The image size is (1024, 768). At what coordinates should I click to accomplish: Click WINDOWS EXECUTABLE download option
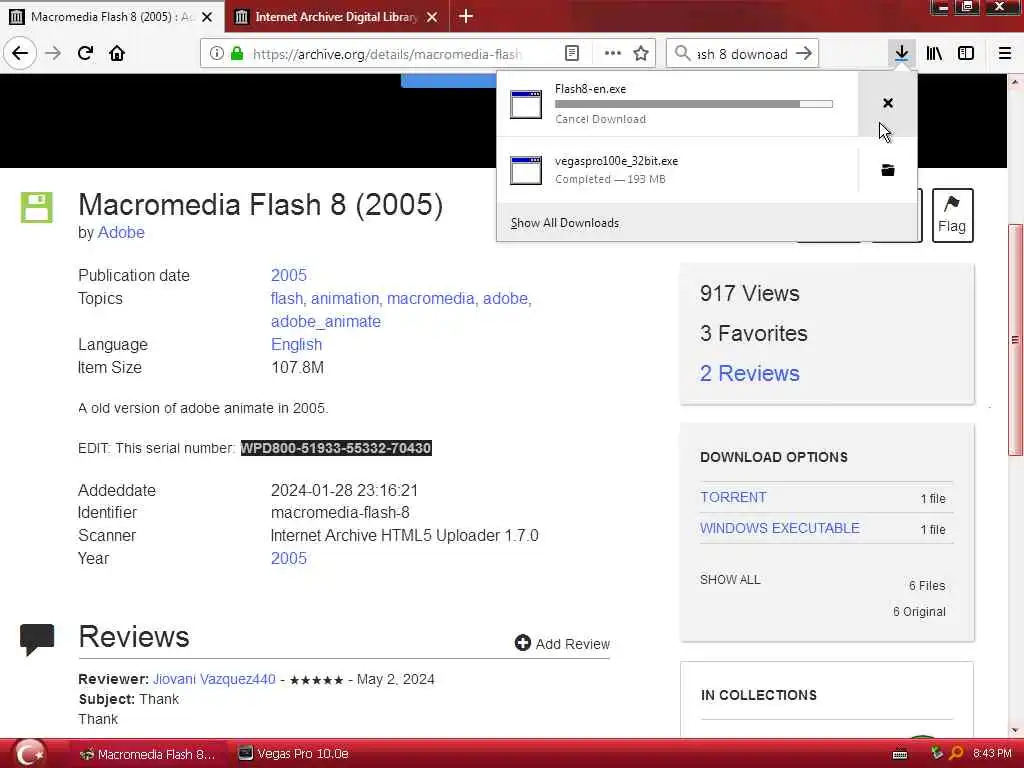tap(780, 528)
